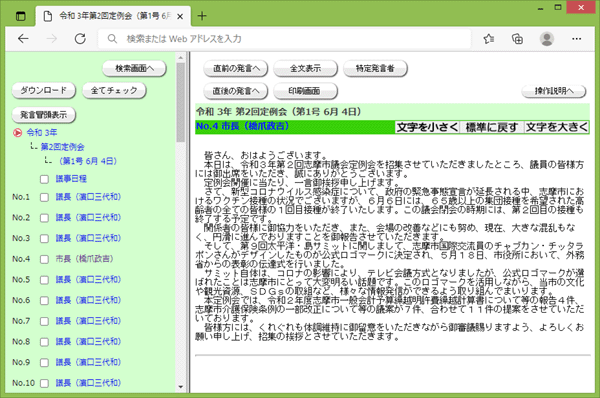Check the No.1 議長 checkbox
The width and height of the screenshot is (600, 398).
coord(44,197)
